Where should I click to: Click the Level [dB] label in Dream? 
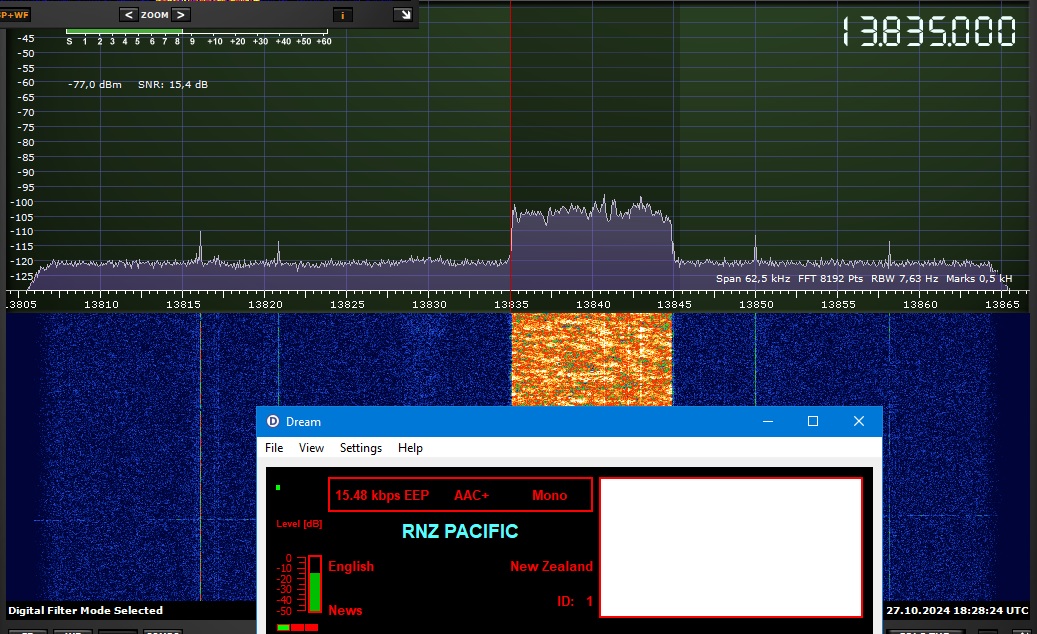(x=299, y=524)
